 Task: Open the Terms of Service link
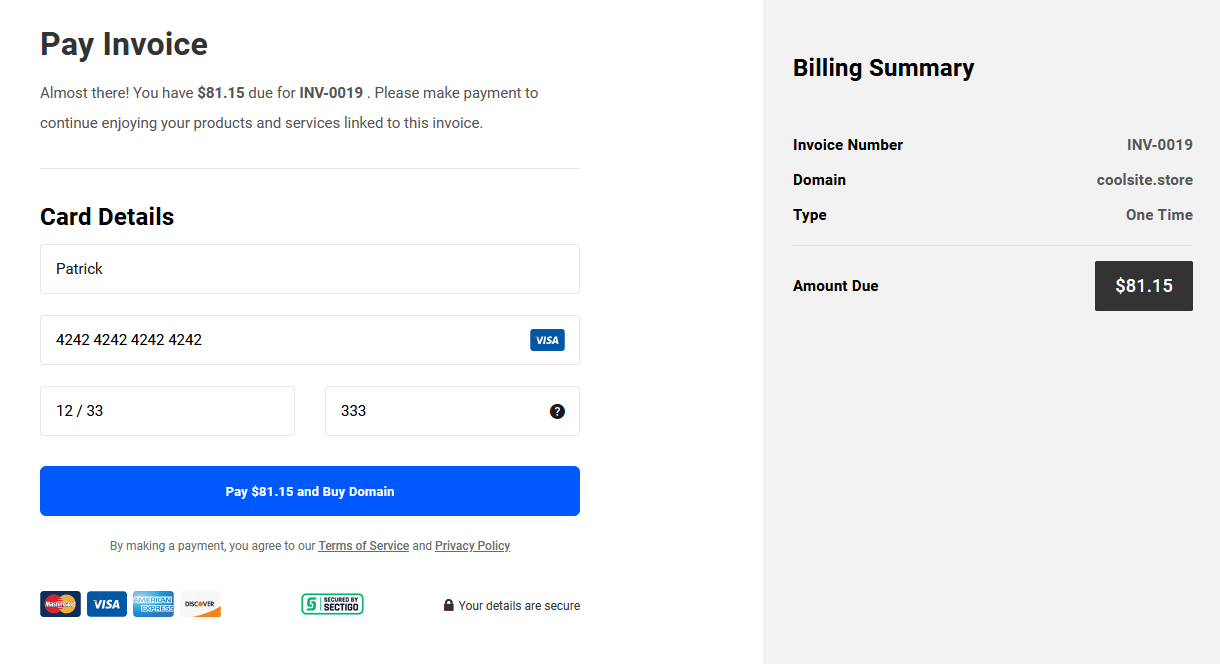point(363,545)
